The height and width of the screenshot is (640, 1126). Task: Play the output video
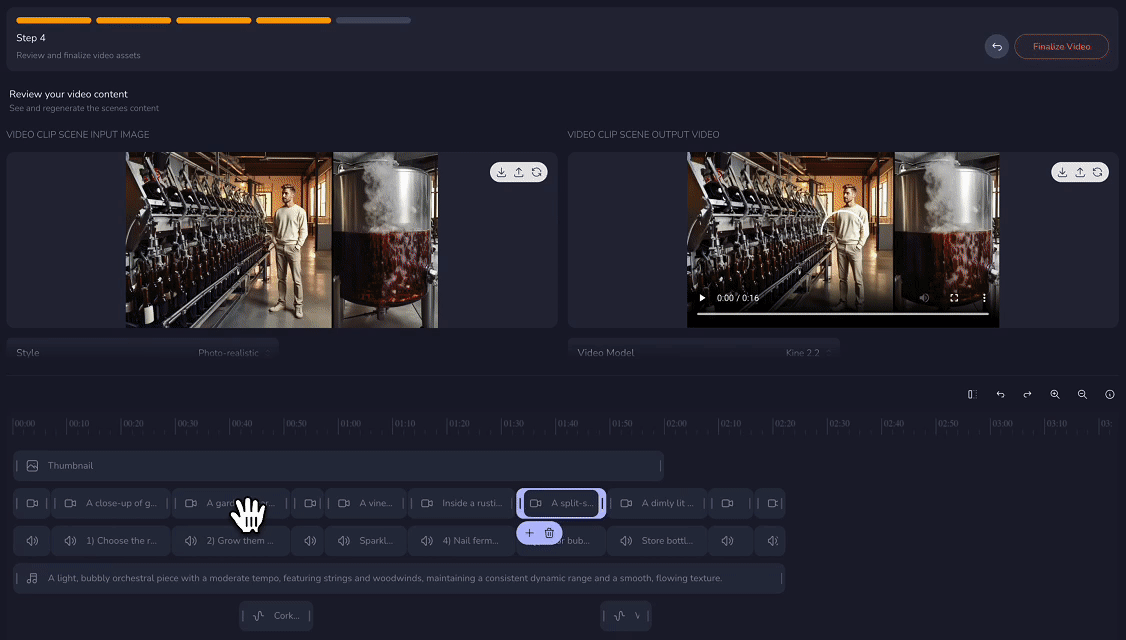click(x=703, y=296)
